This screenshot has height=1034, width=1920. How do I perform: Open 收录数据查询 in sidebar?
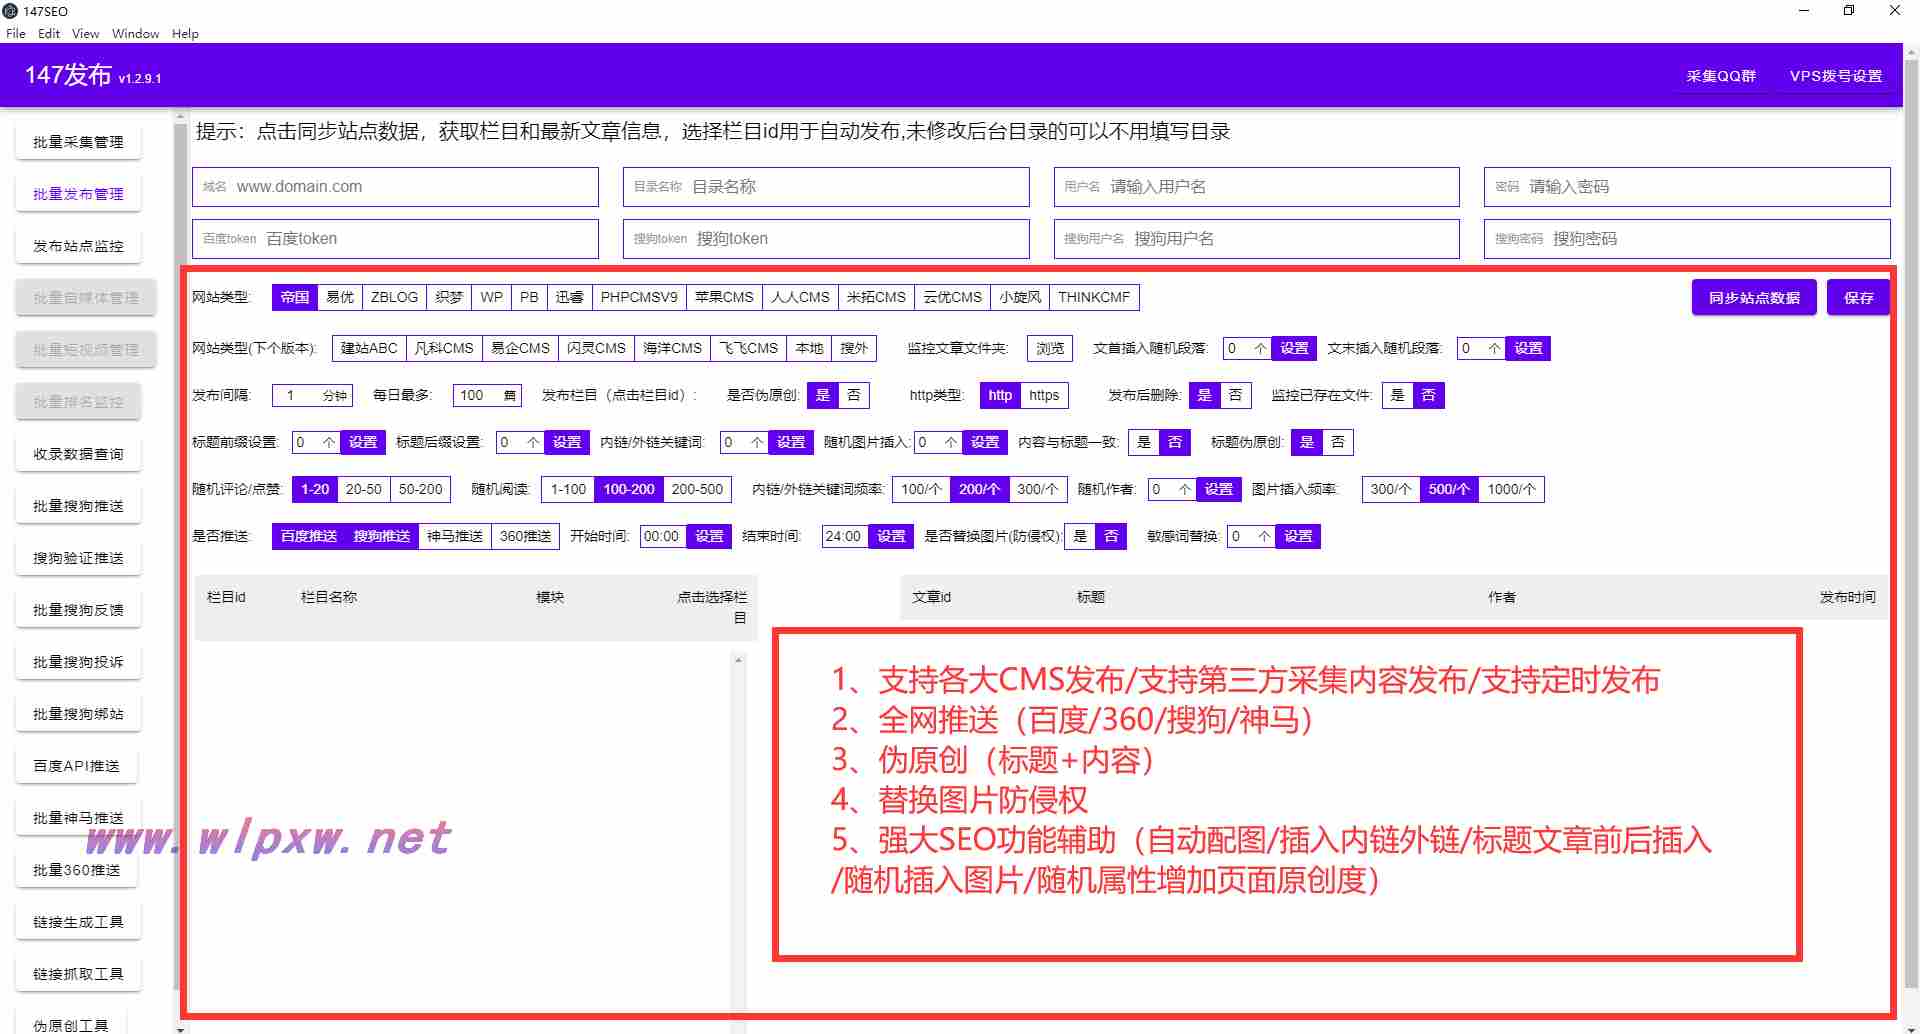tap(78, 454)
